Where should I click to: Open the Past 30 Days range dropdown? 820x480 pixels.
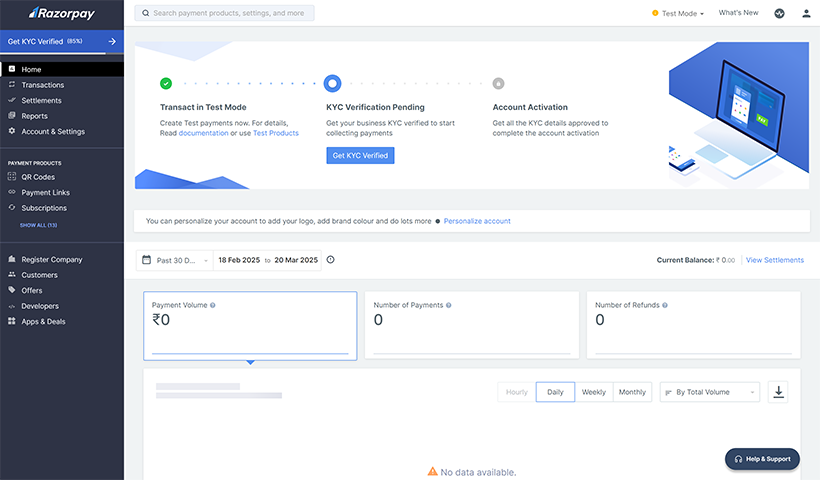[175, 260]
